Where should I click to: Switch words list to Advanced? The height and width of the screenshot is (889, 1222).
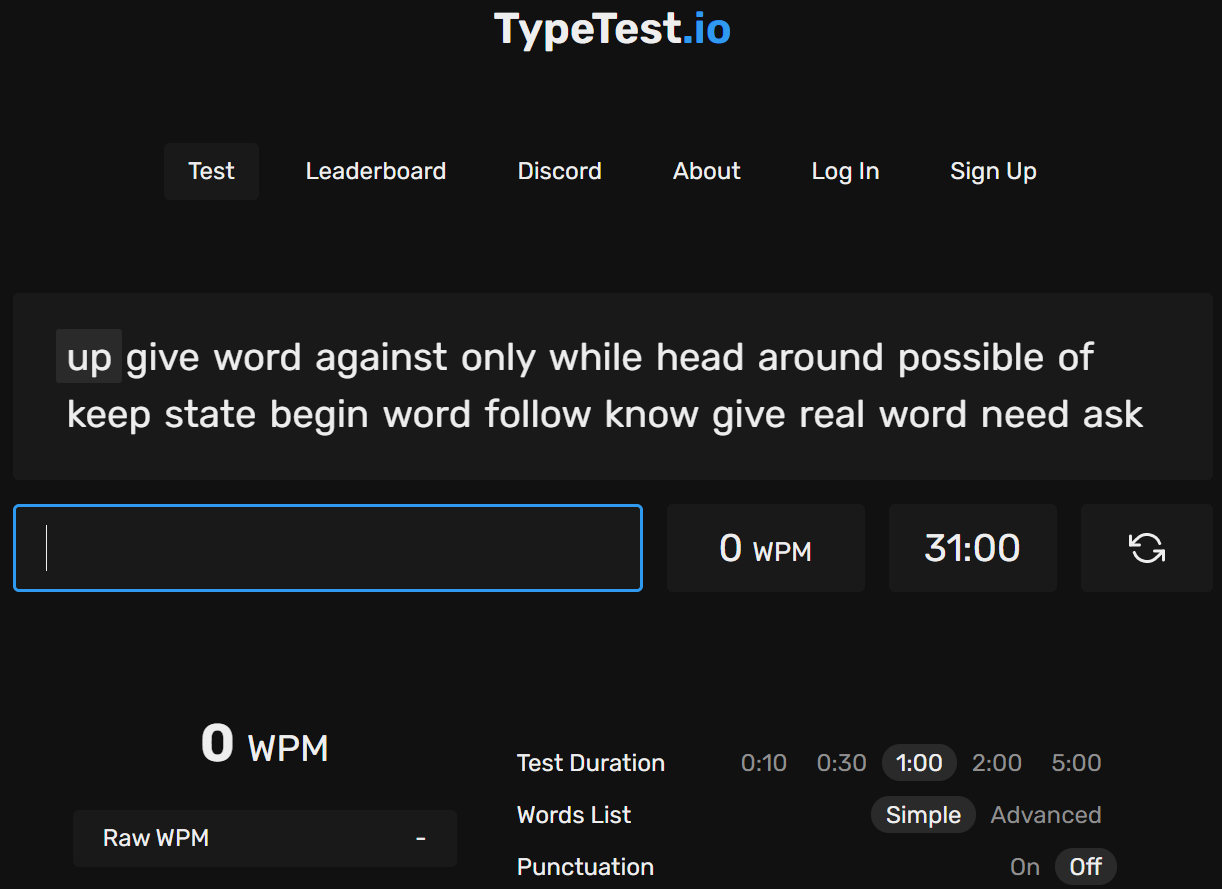1045,815
